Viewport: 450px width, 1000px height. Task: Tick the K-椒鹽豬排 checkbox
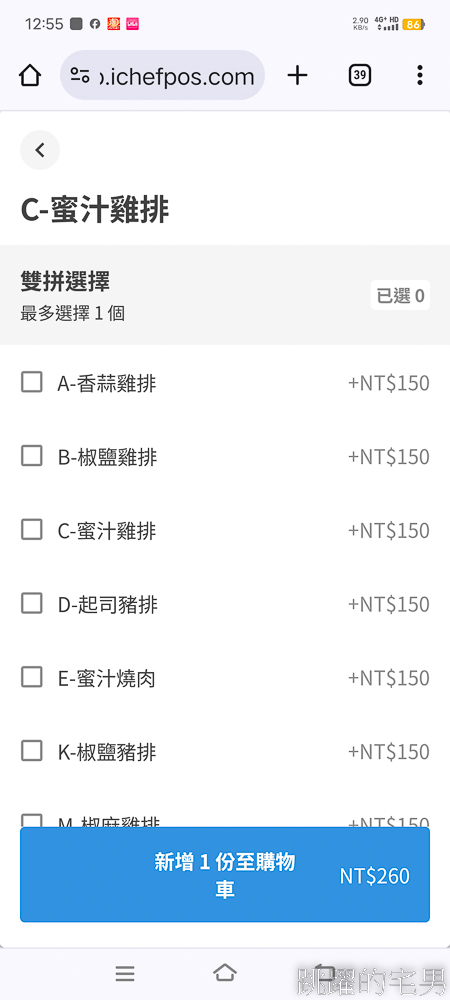[x=32, y=751]
